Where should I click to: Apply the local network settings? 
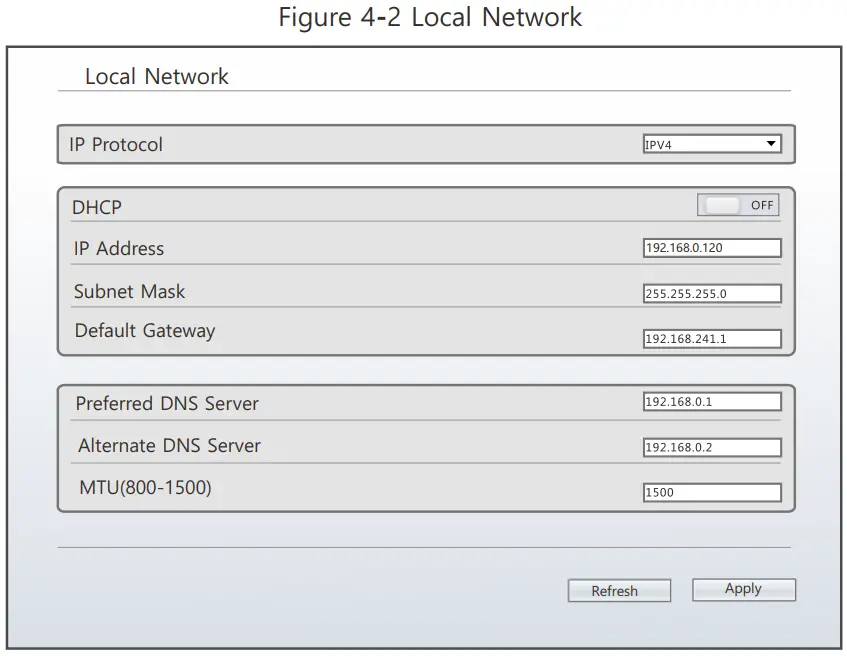[x=743, y=589]
